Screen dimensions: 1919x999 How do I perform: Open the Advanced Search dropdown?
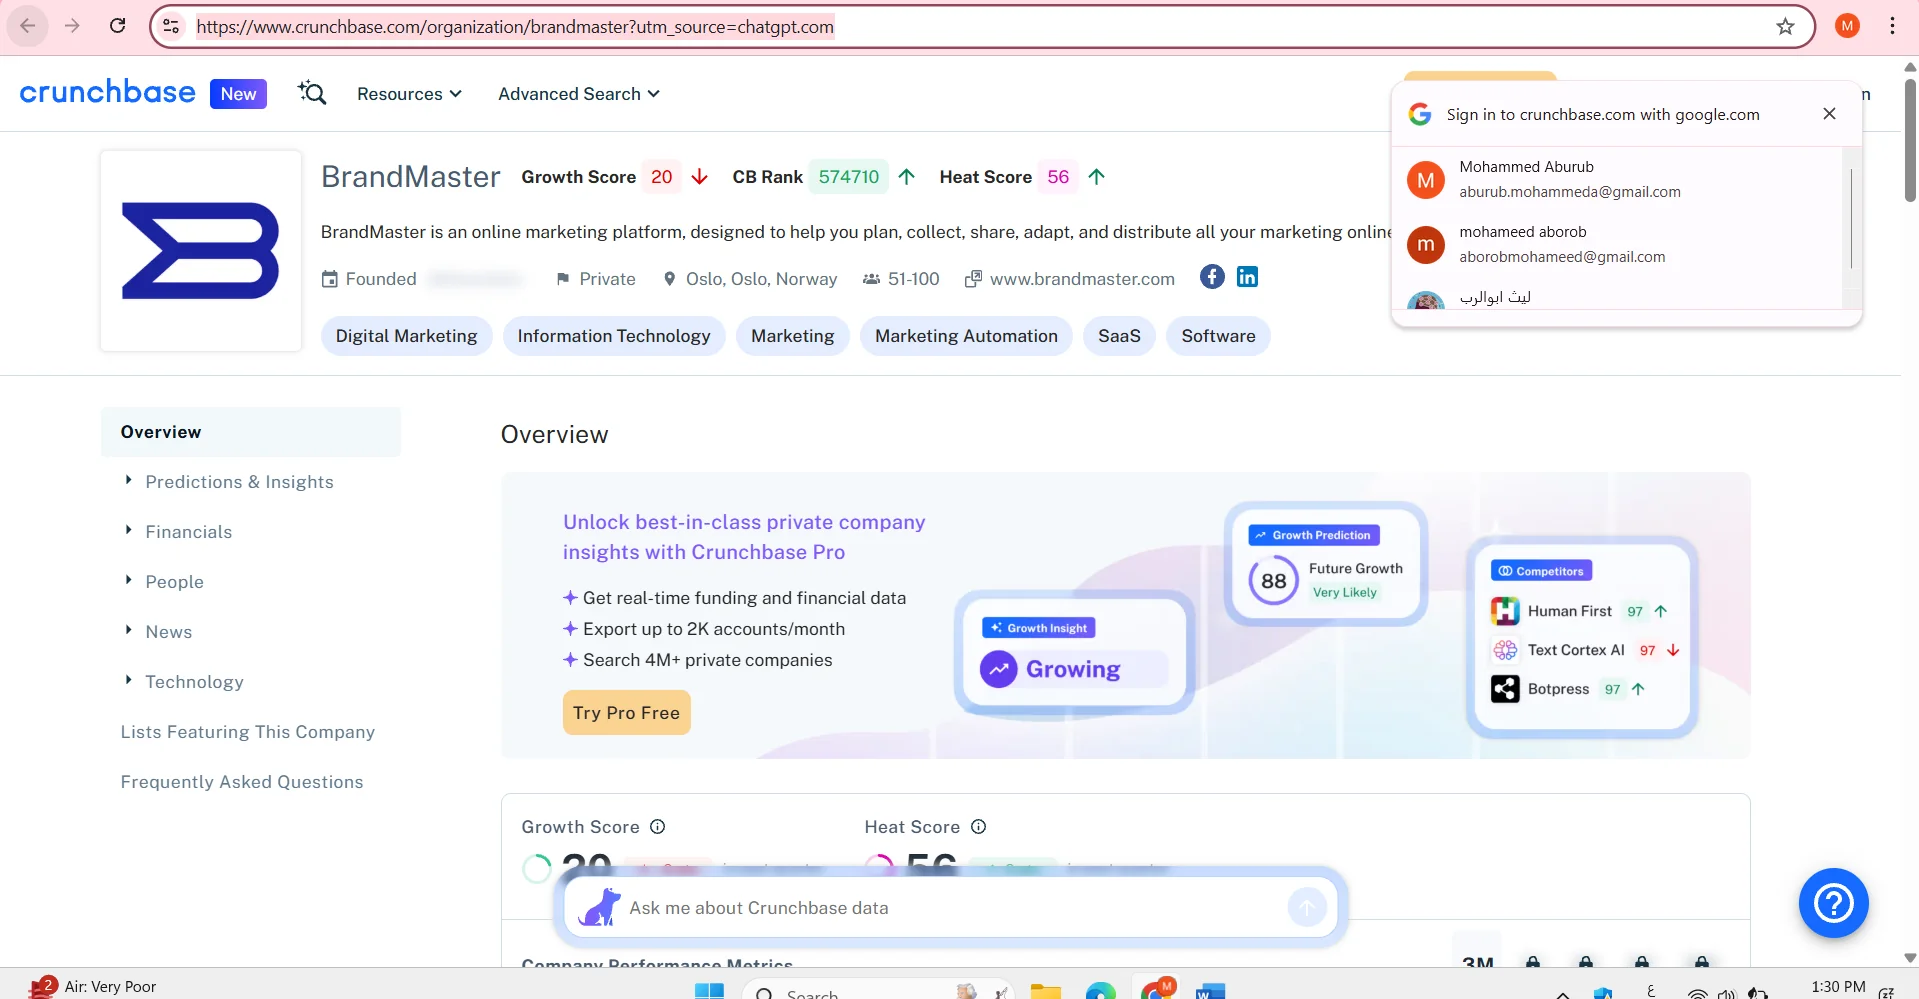(579, 94)
